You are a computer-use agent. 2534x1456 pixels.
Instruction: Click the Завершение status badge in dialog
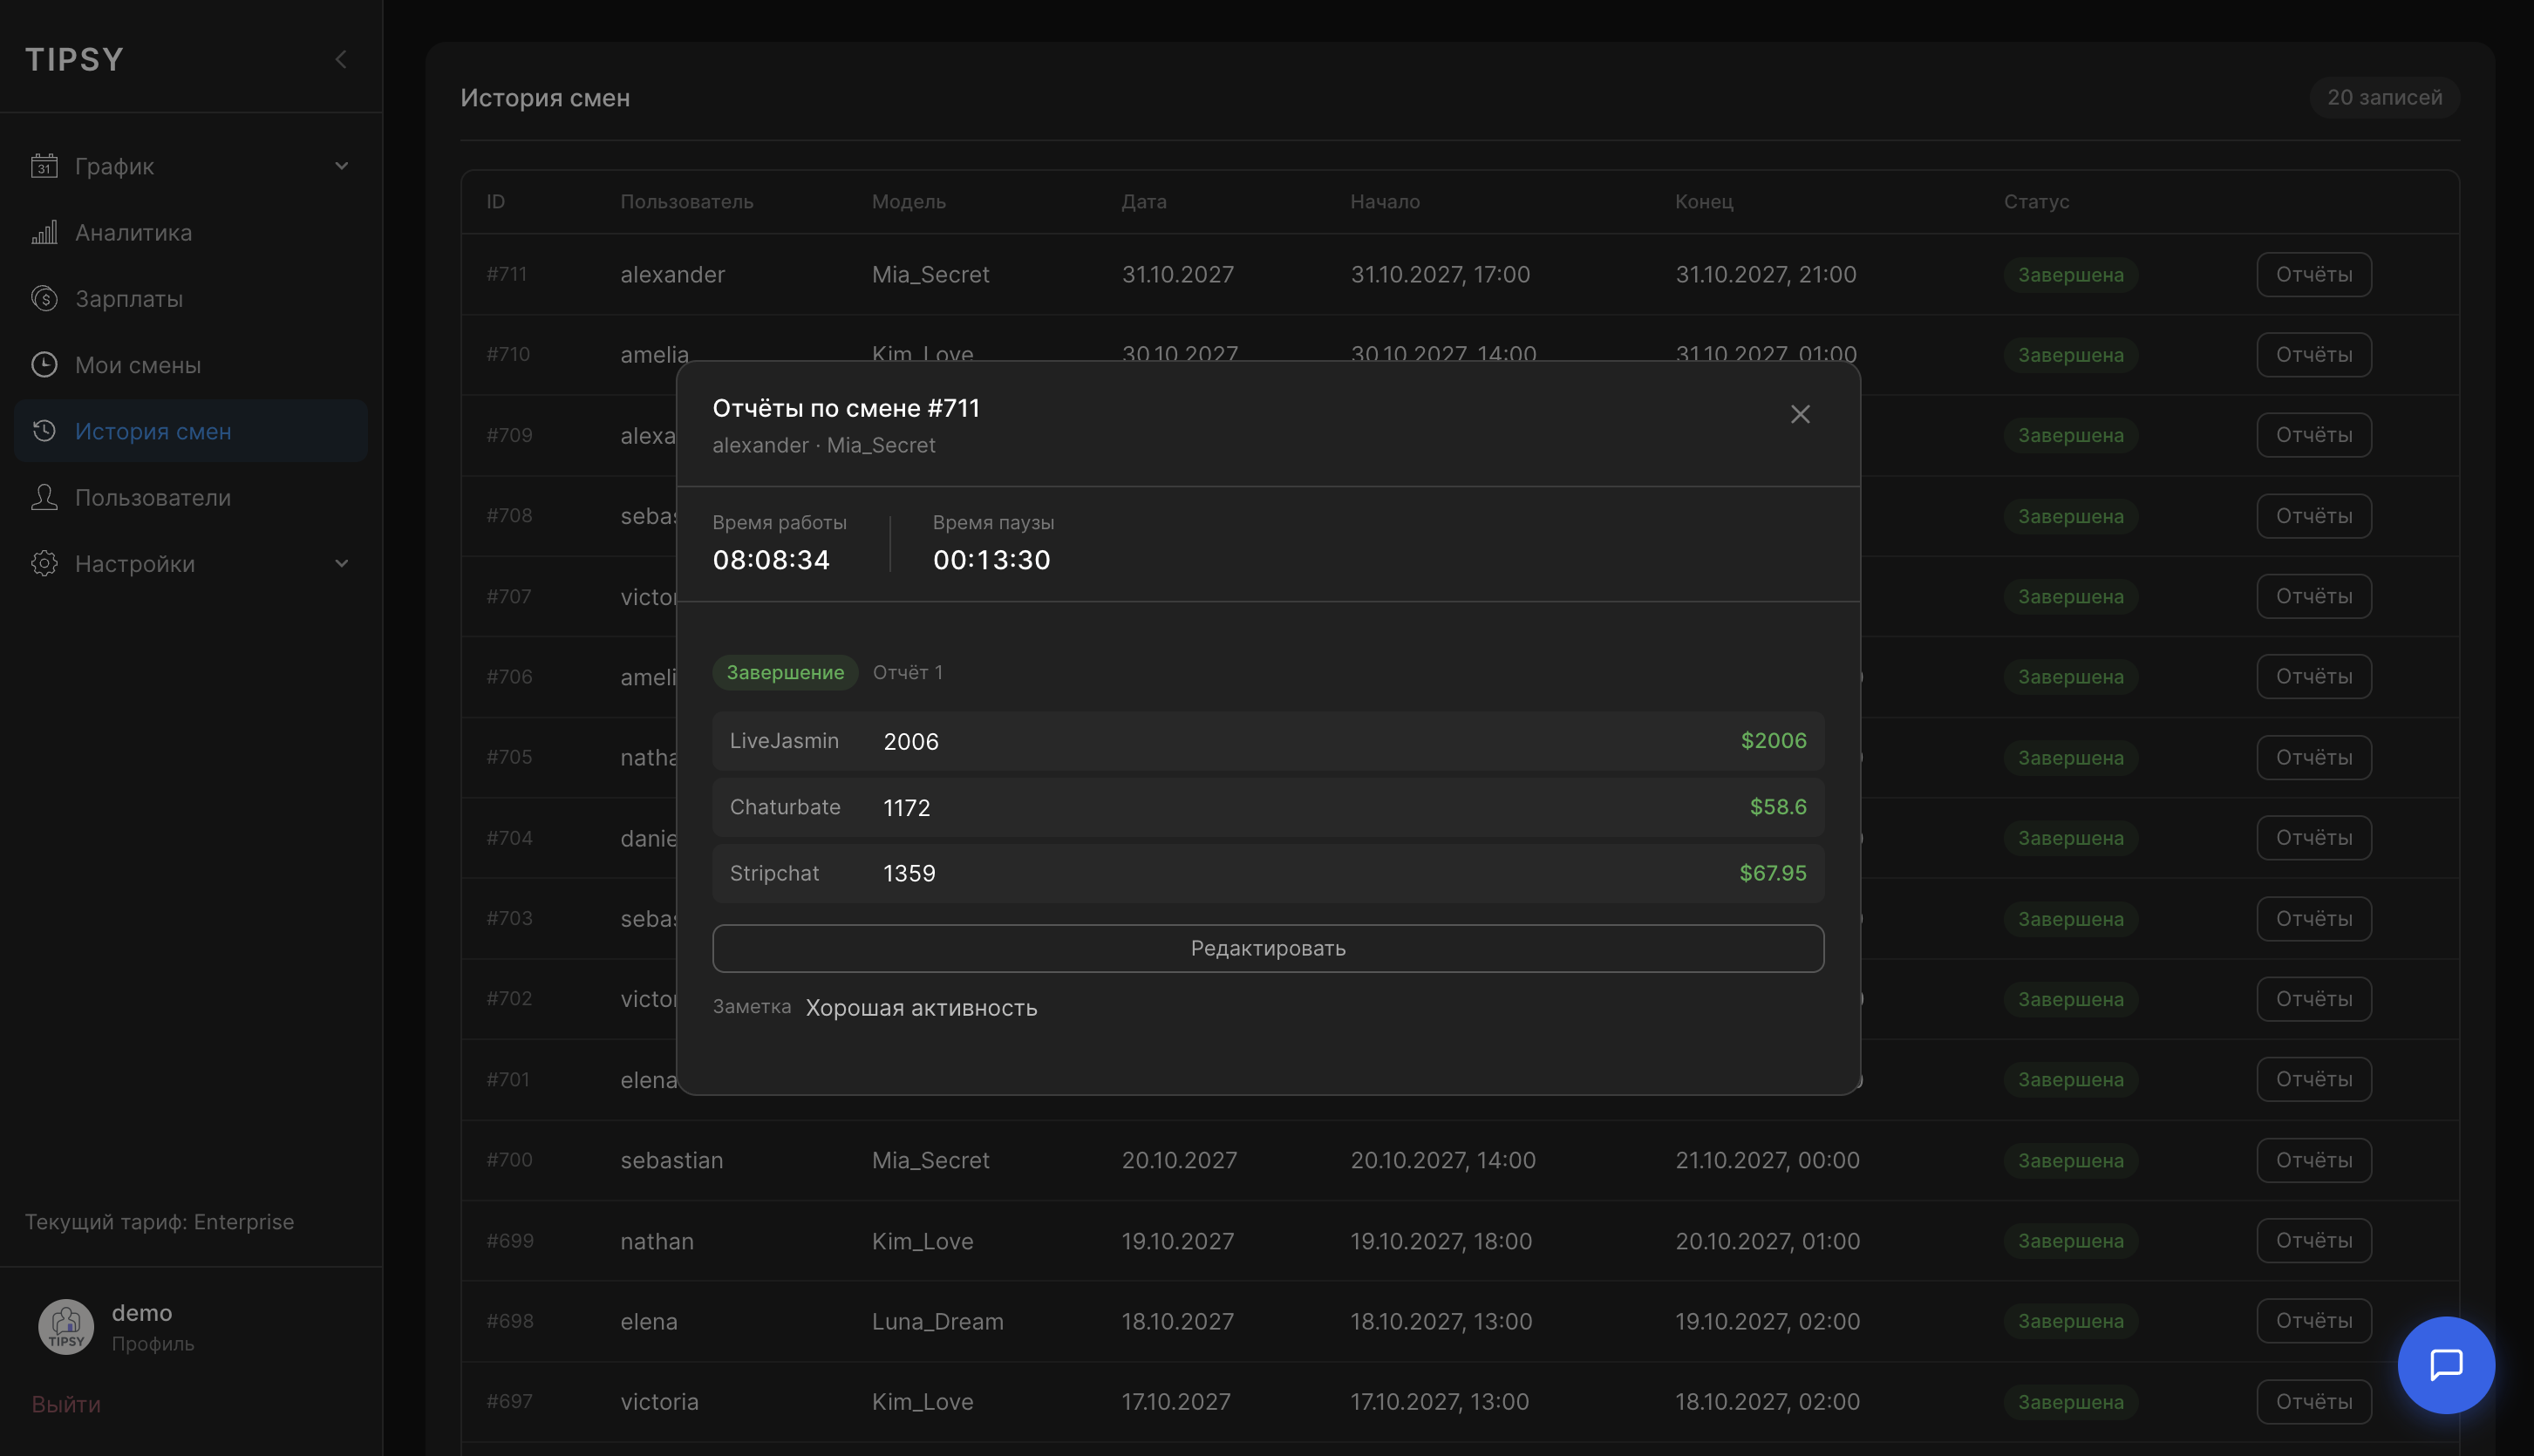pyautogui.click(x=785, y=672)
